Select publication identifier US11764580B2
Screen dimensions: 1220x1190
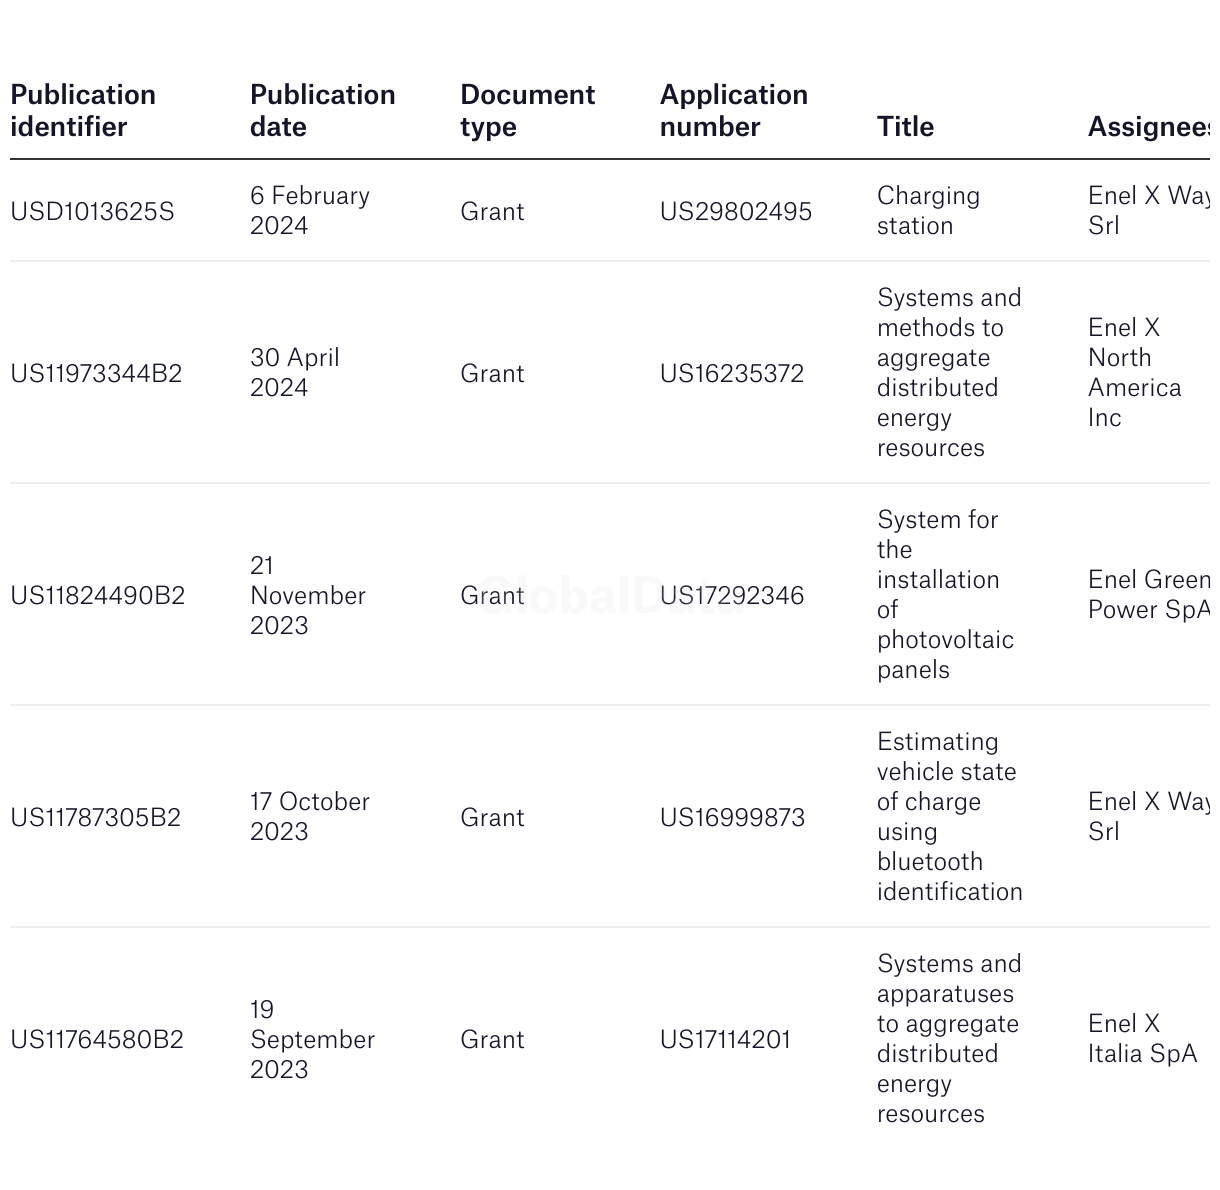97,1040
